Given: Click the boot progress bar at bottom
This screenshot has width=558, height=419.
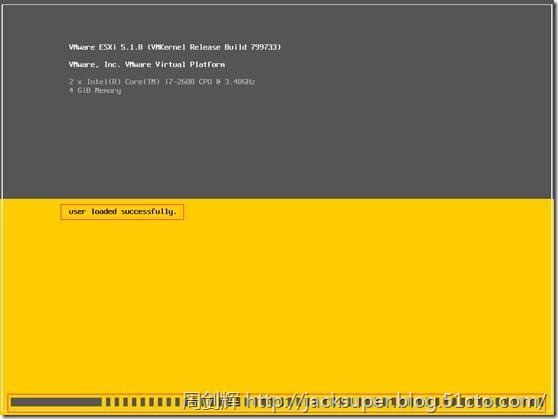Looking at the screenshot, I should 277,402.
